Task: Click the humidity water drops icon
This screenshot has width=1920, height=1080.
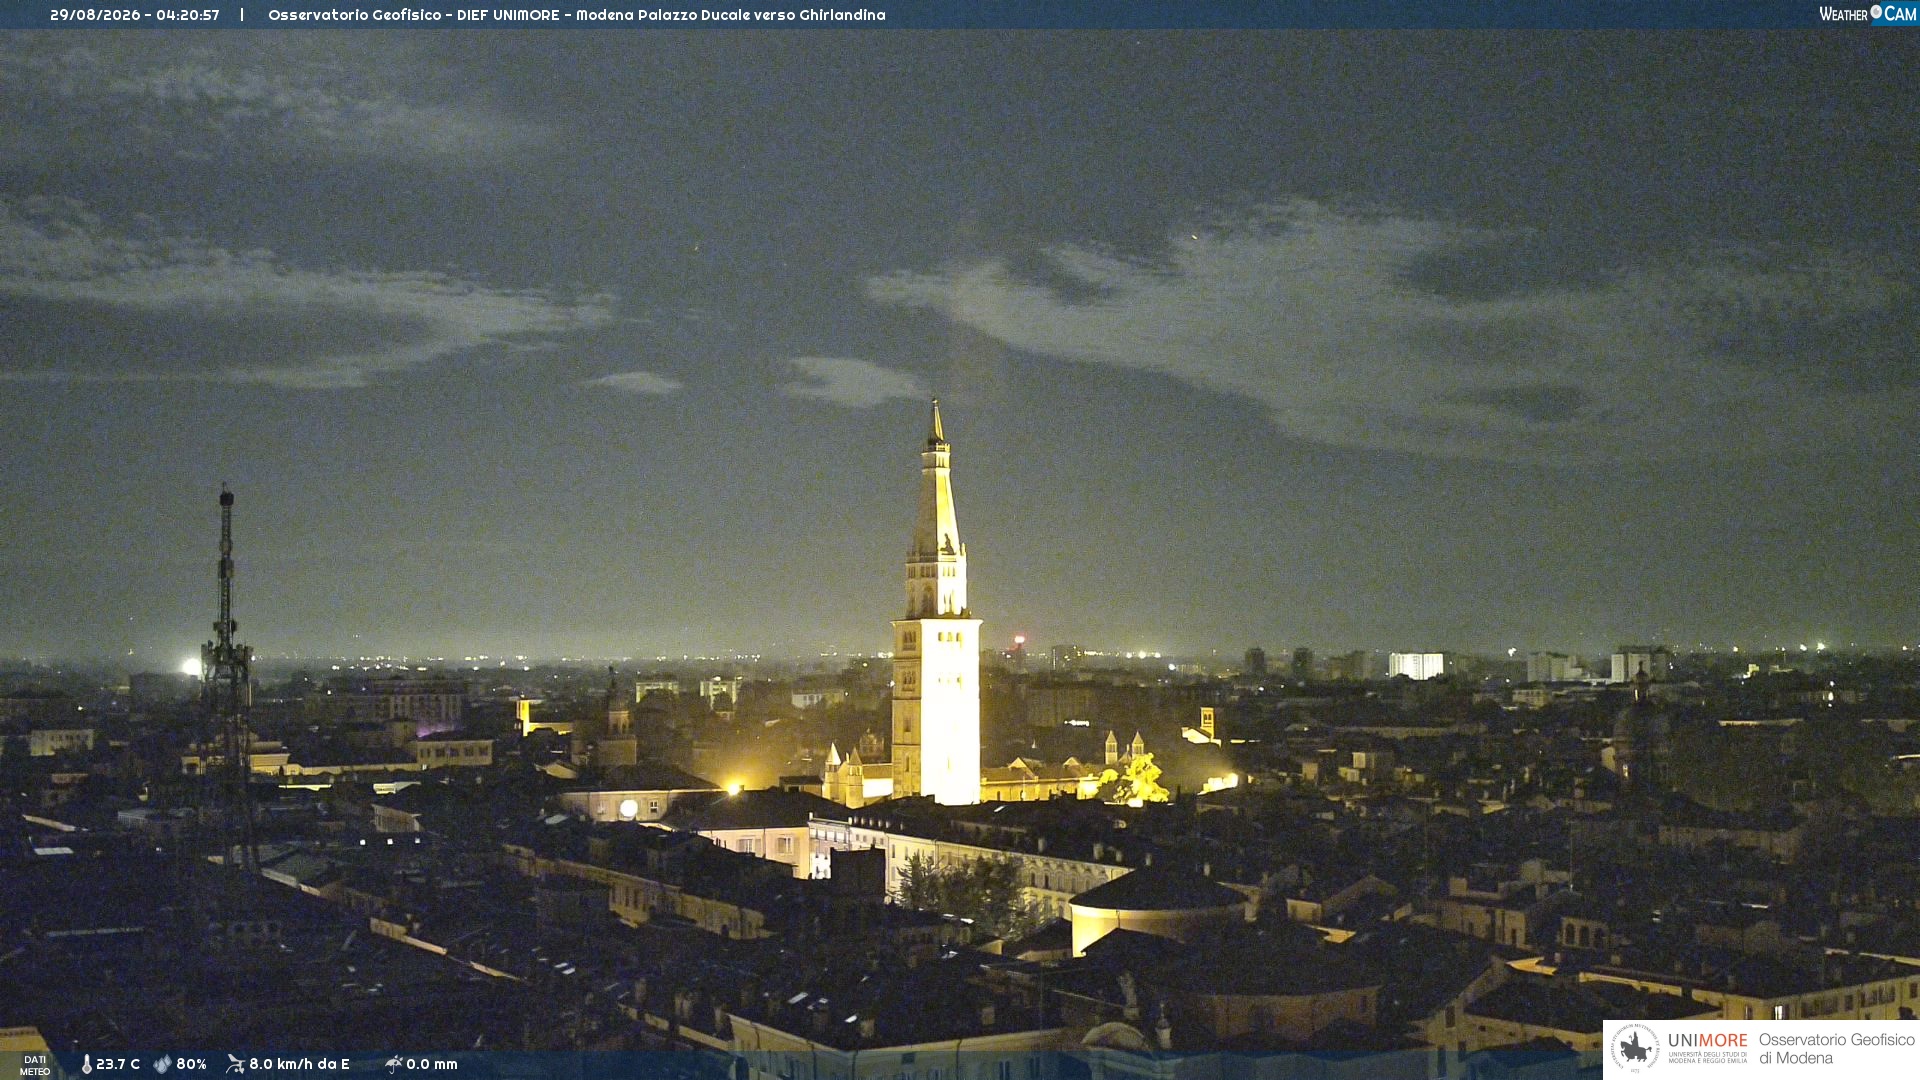Action: pos(163,1064)
